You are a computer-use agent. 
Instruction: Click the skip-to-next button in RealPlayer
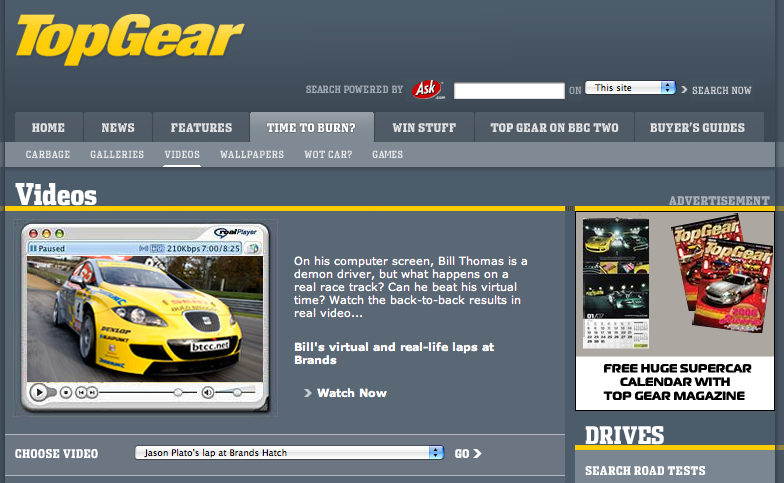click(92, 393)
